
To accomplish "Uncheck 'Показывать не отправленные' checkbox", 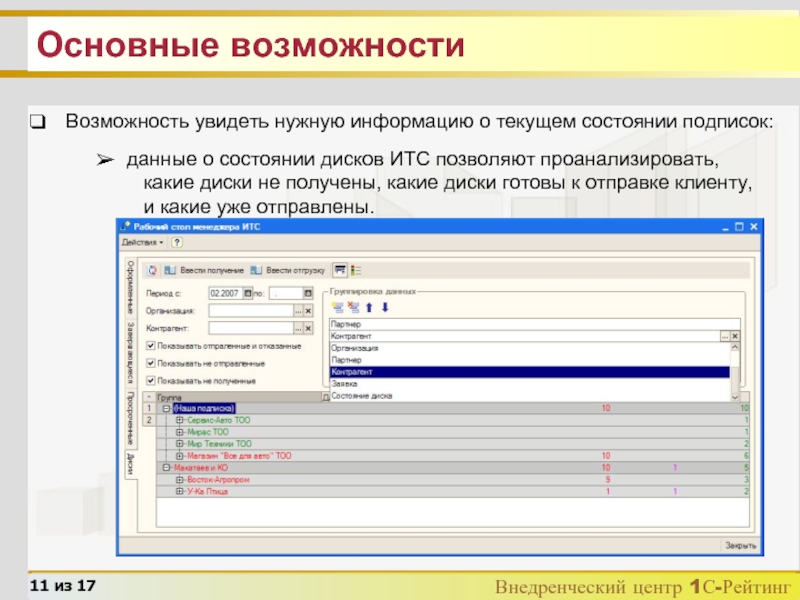I will click(x=150, y=363).
